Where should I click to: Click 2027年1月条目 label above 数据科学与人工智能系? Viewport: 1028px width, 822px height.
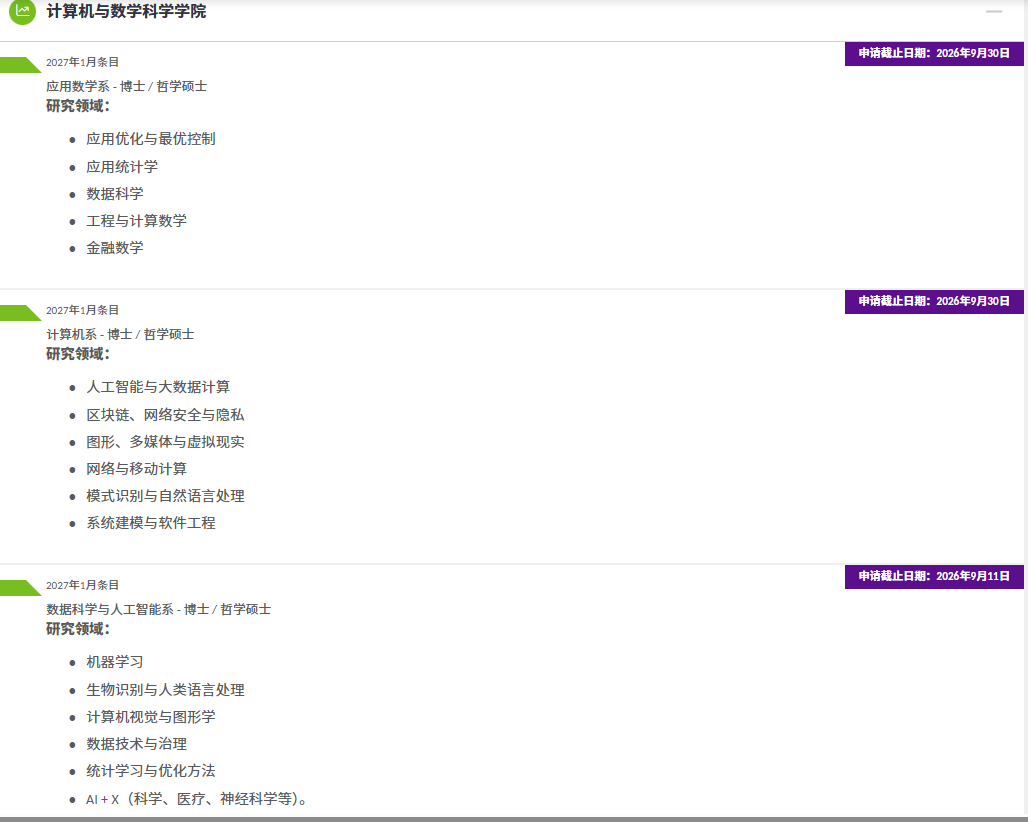pos(83,585)
